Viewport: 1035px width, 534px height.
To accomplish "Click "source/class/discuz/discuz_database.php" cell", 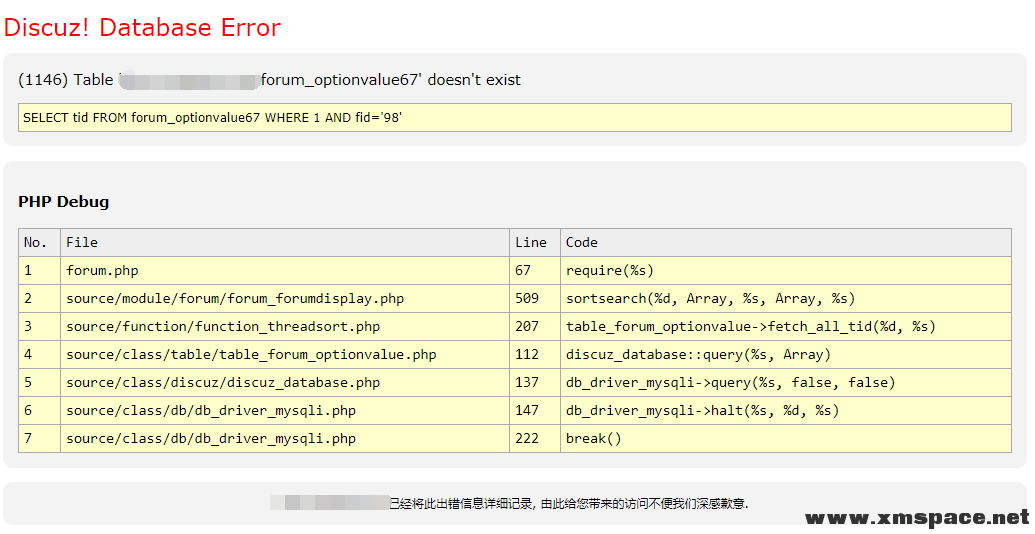I will (x=285, y=382).
